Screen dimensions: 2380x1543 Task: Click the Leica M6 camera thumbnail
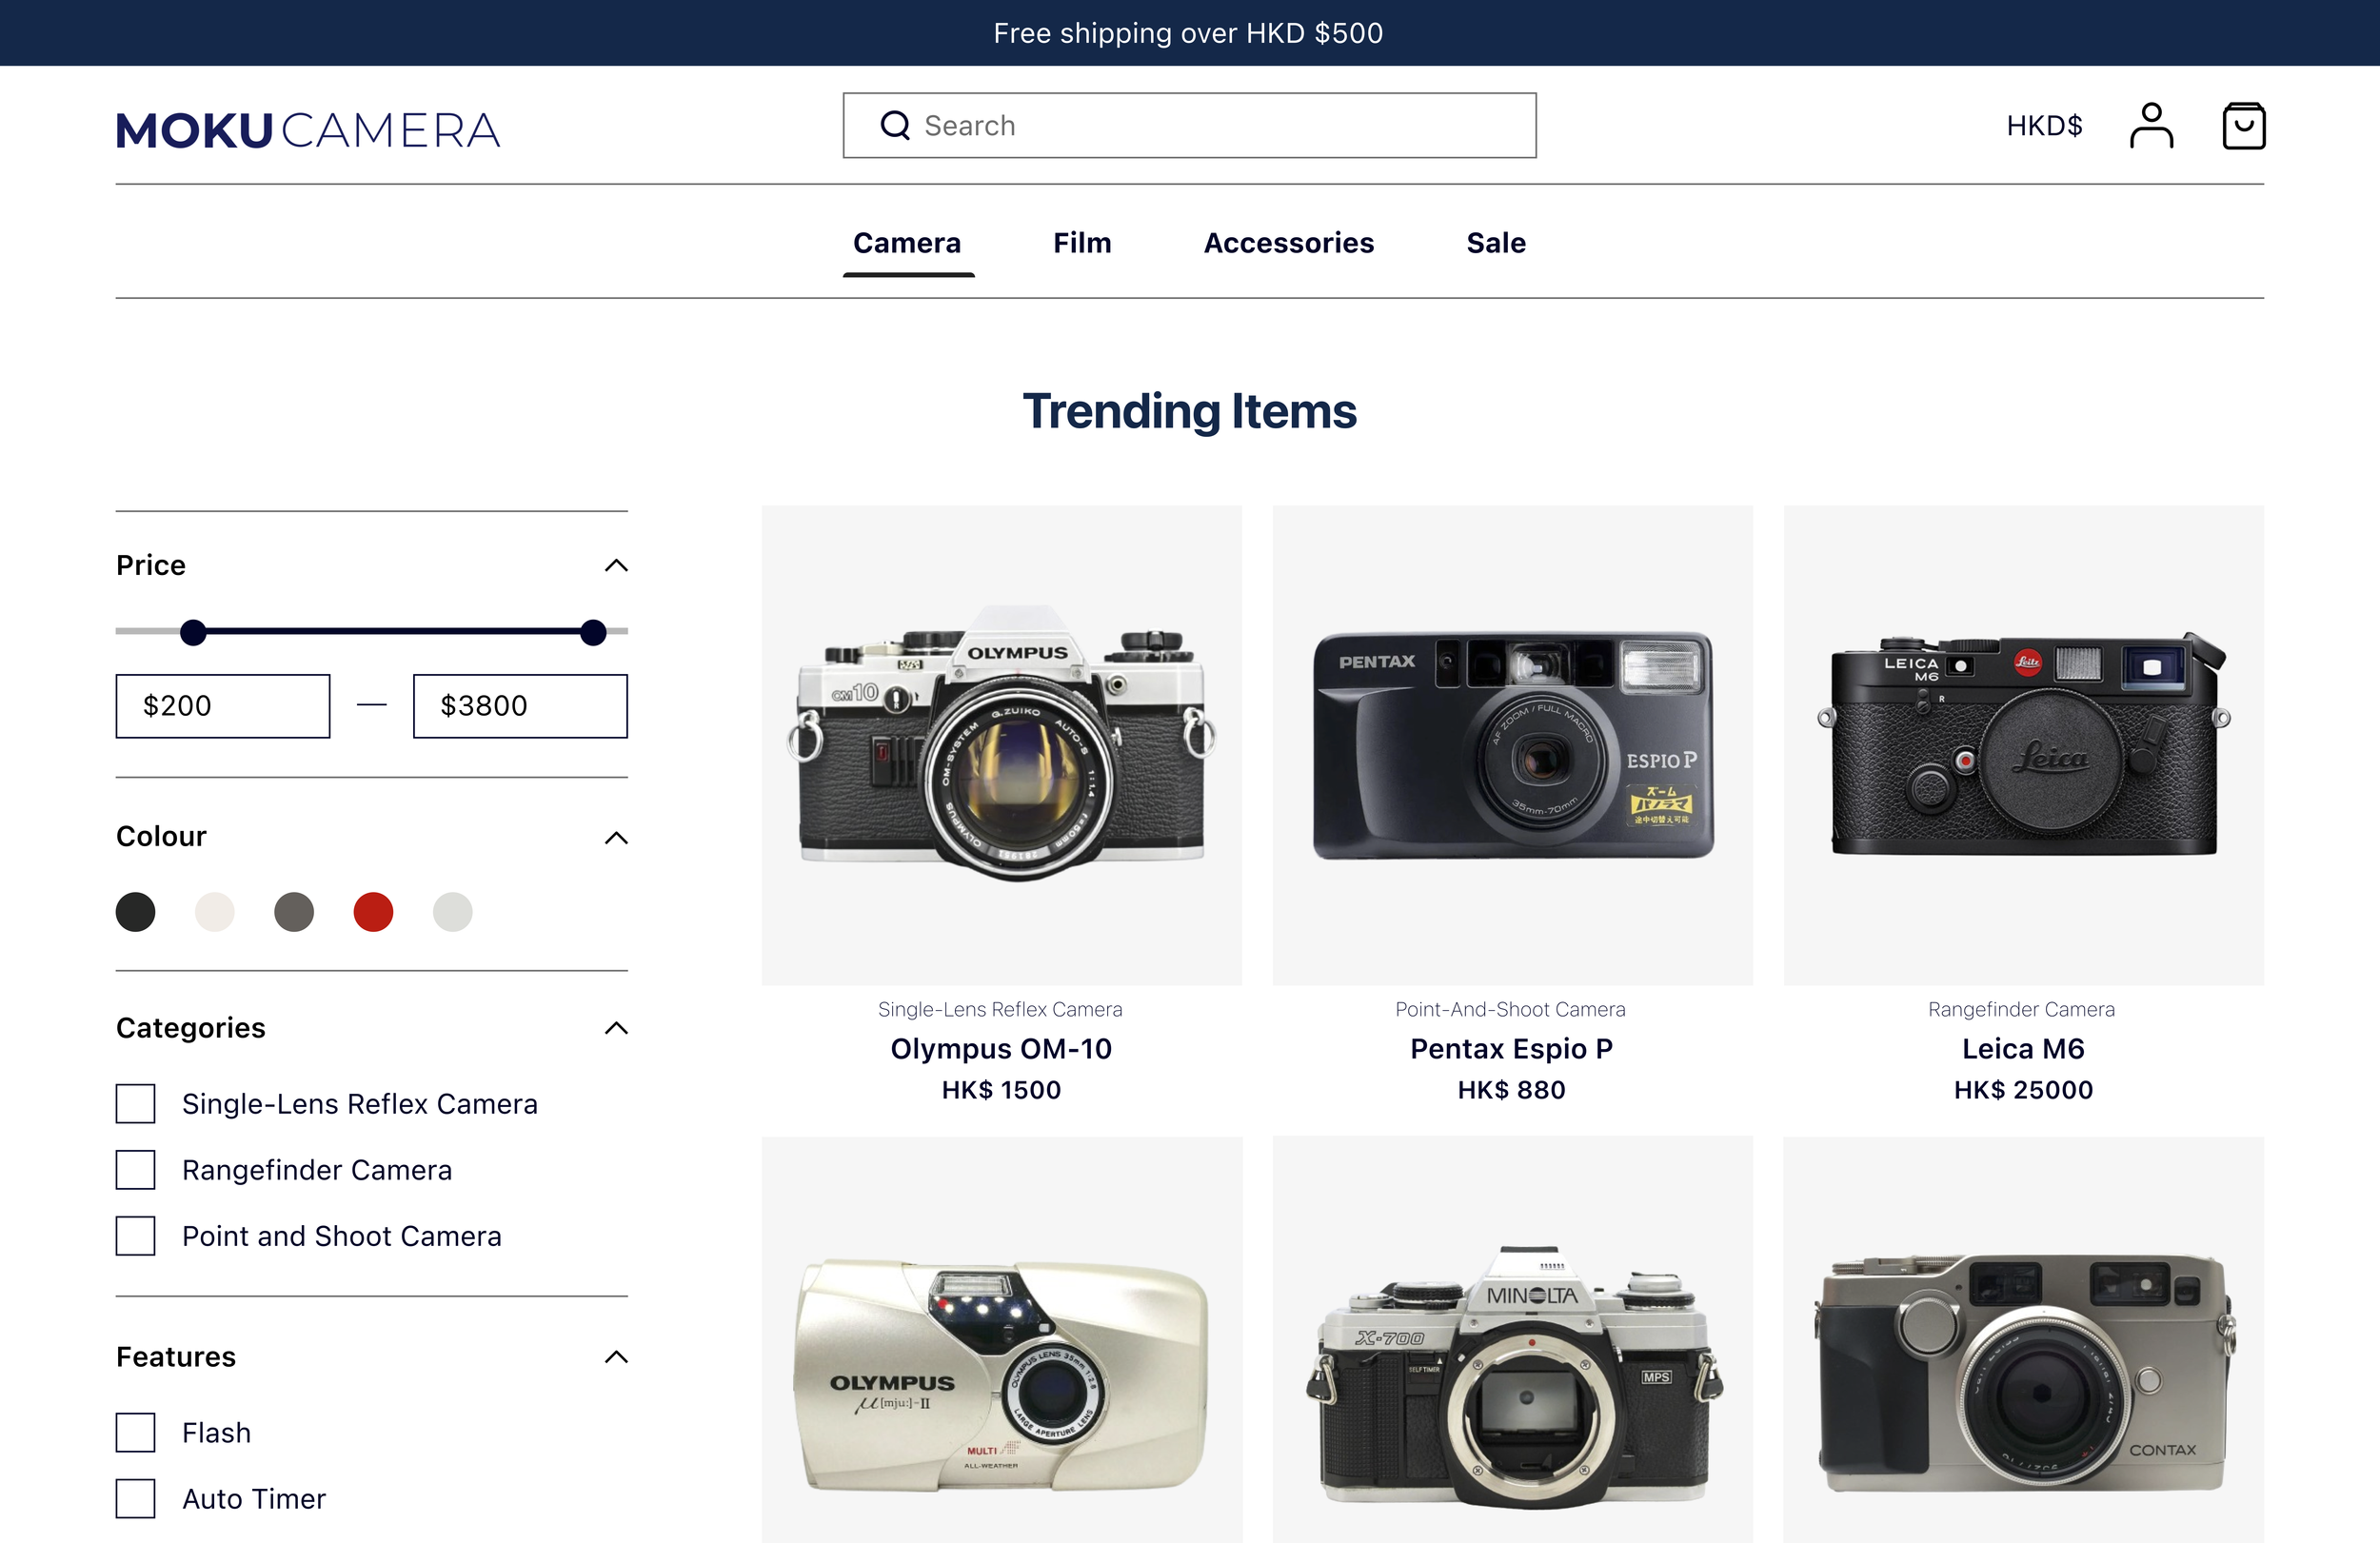click(2022, 745)
